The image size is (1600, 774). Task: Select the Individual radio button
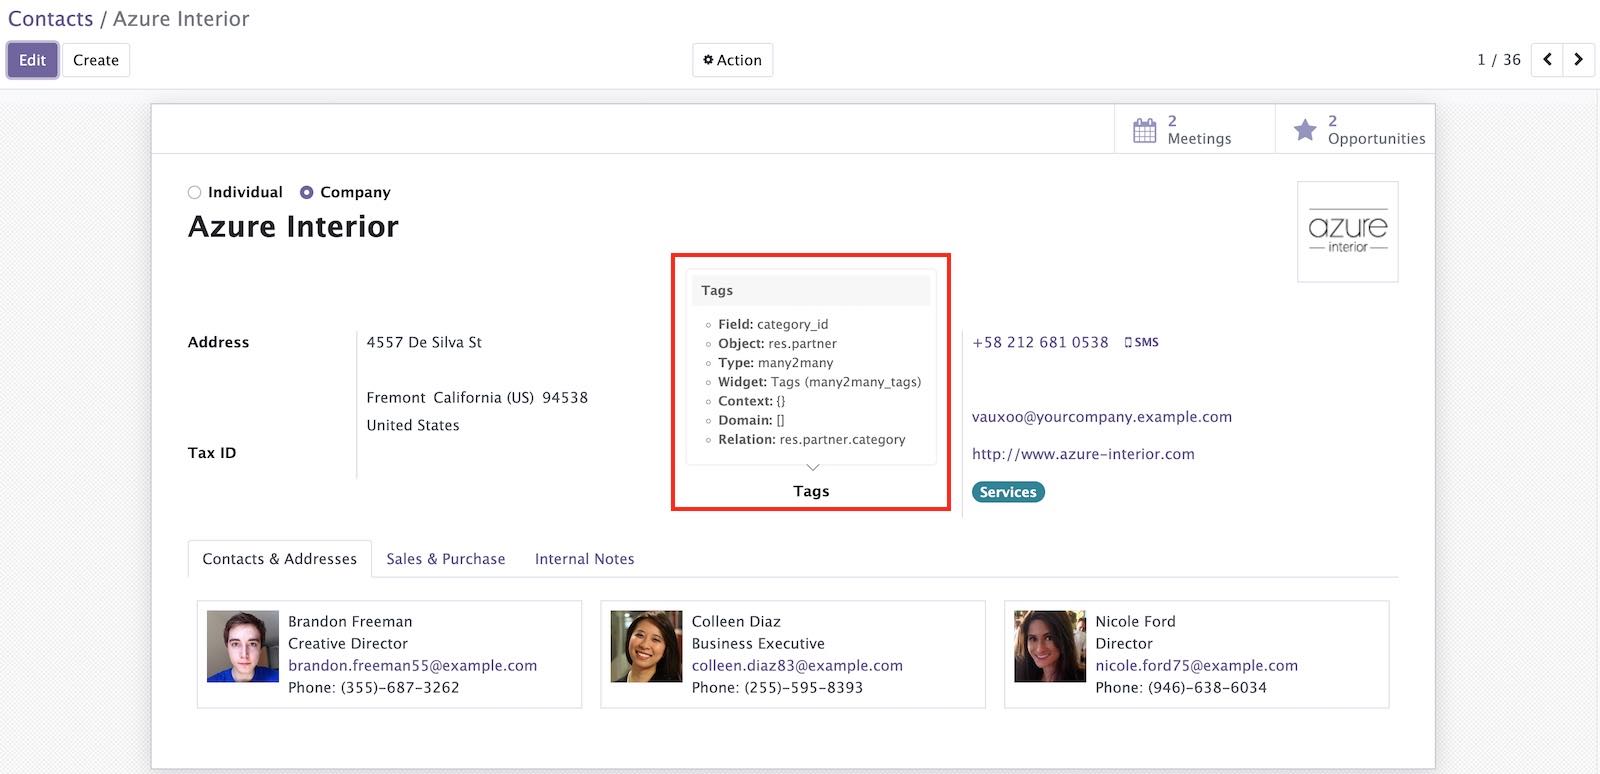coord(194,192)
